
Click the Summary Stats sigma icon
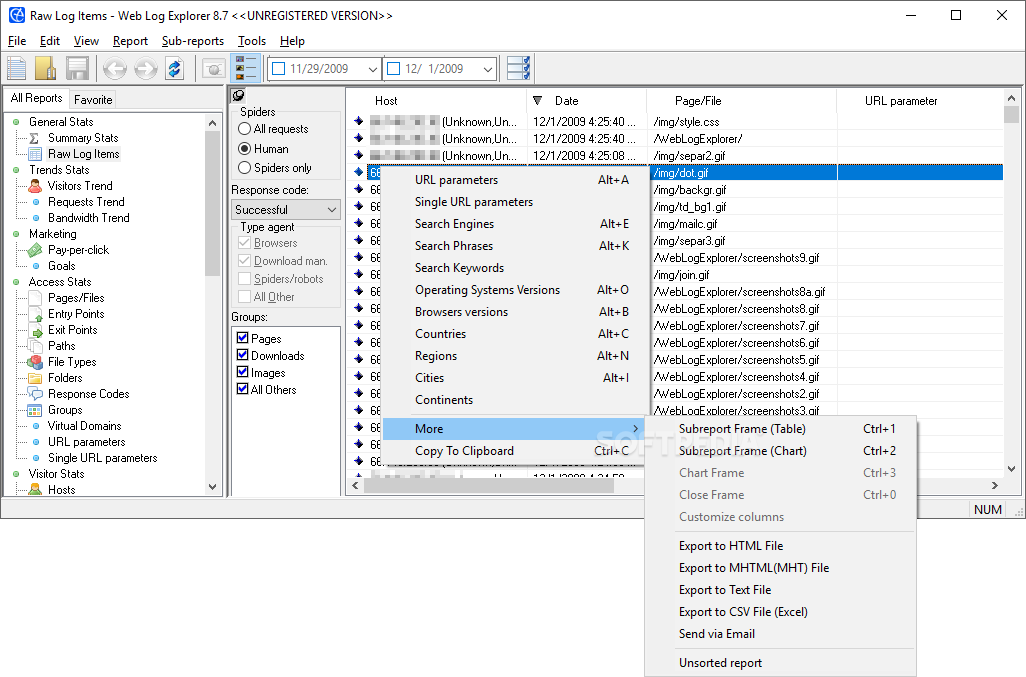(35, 138)
